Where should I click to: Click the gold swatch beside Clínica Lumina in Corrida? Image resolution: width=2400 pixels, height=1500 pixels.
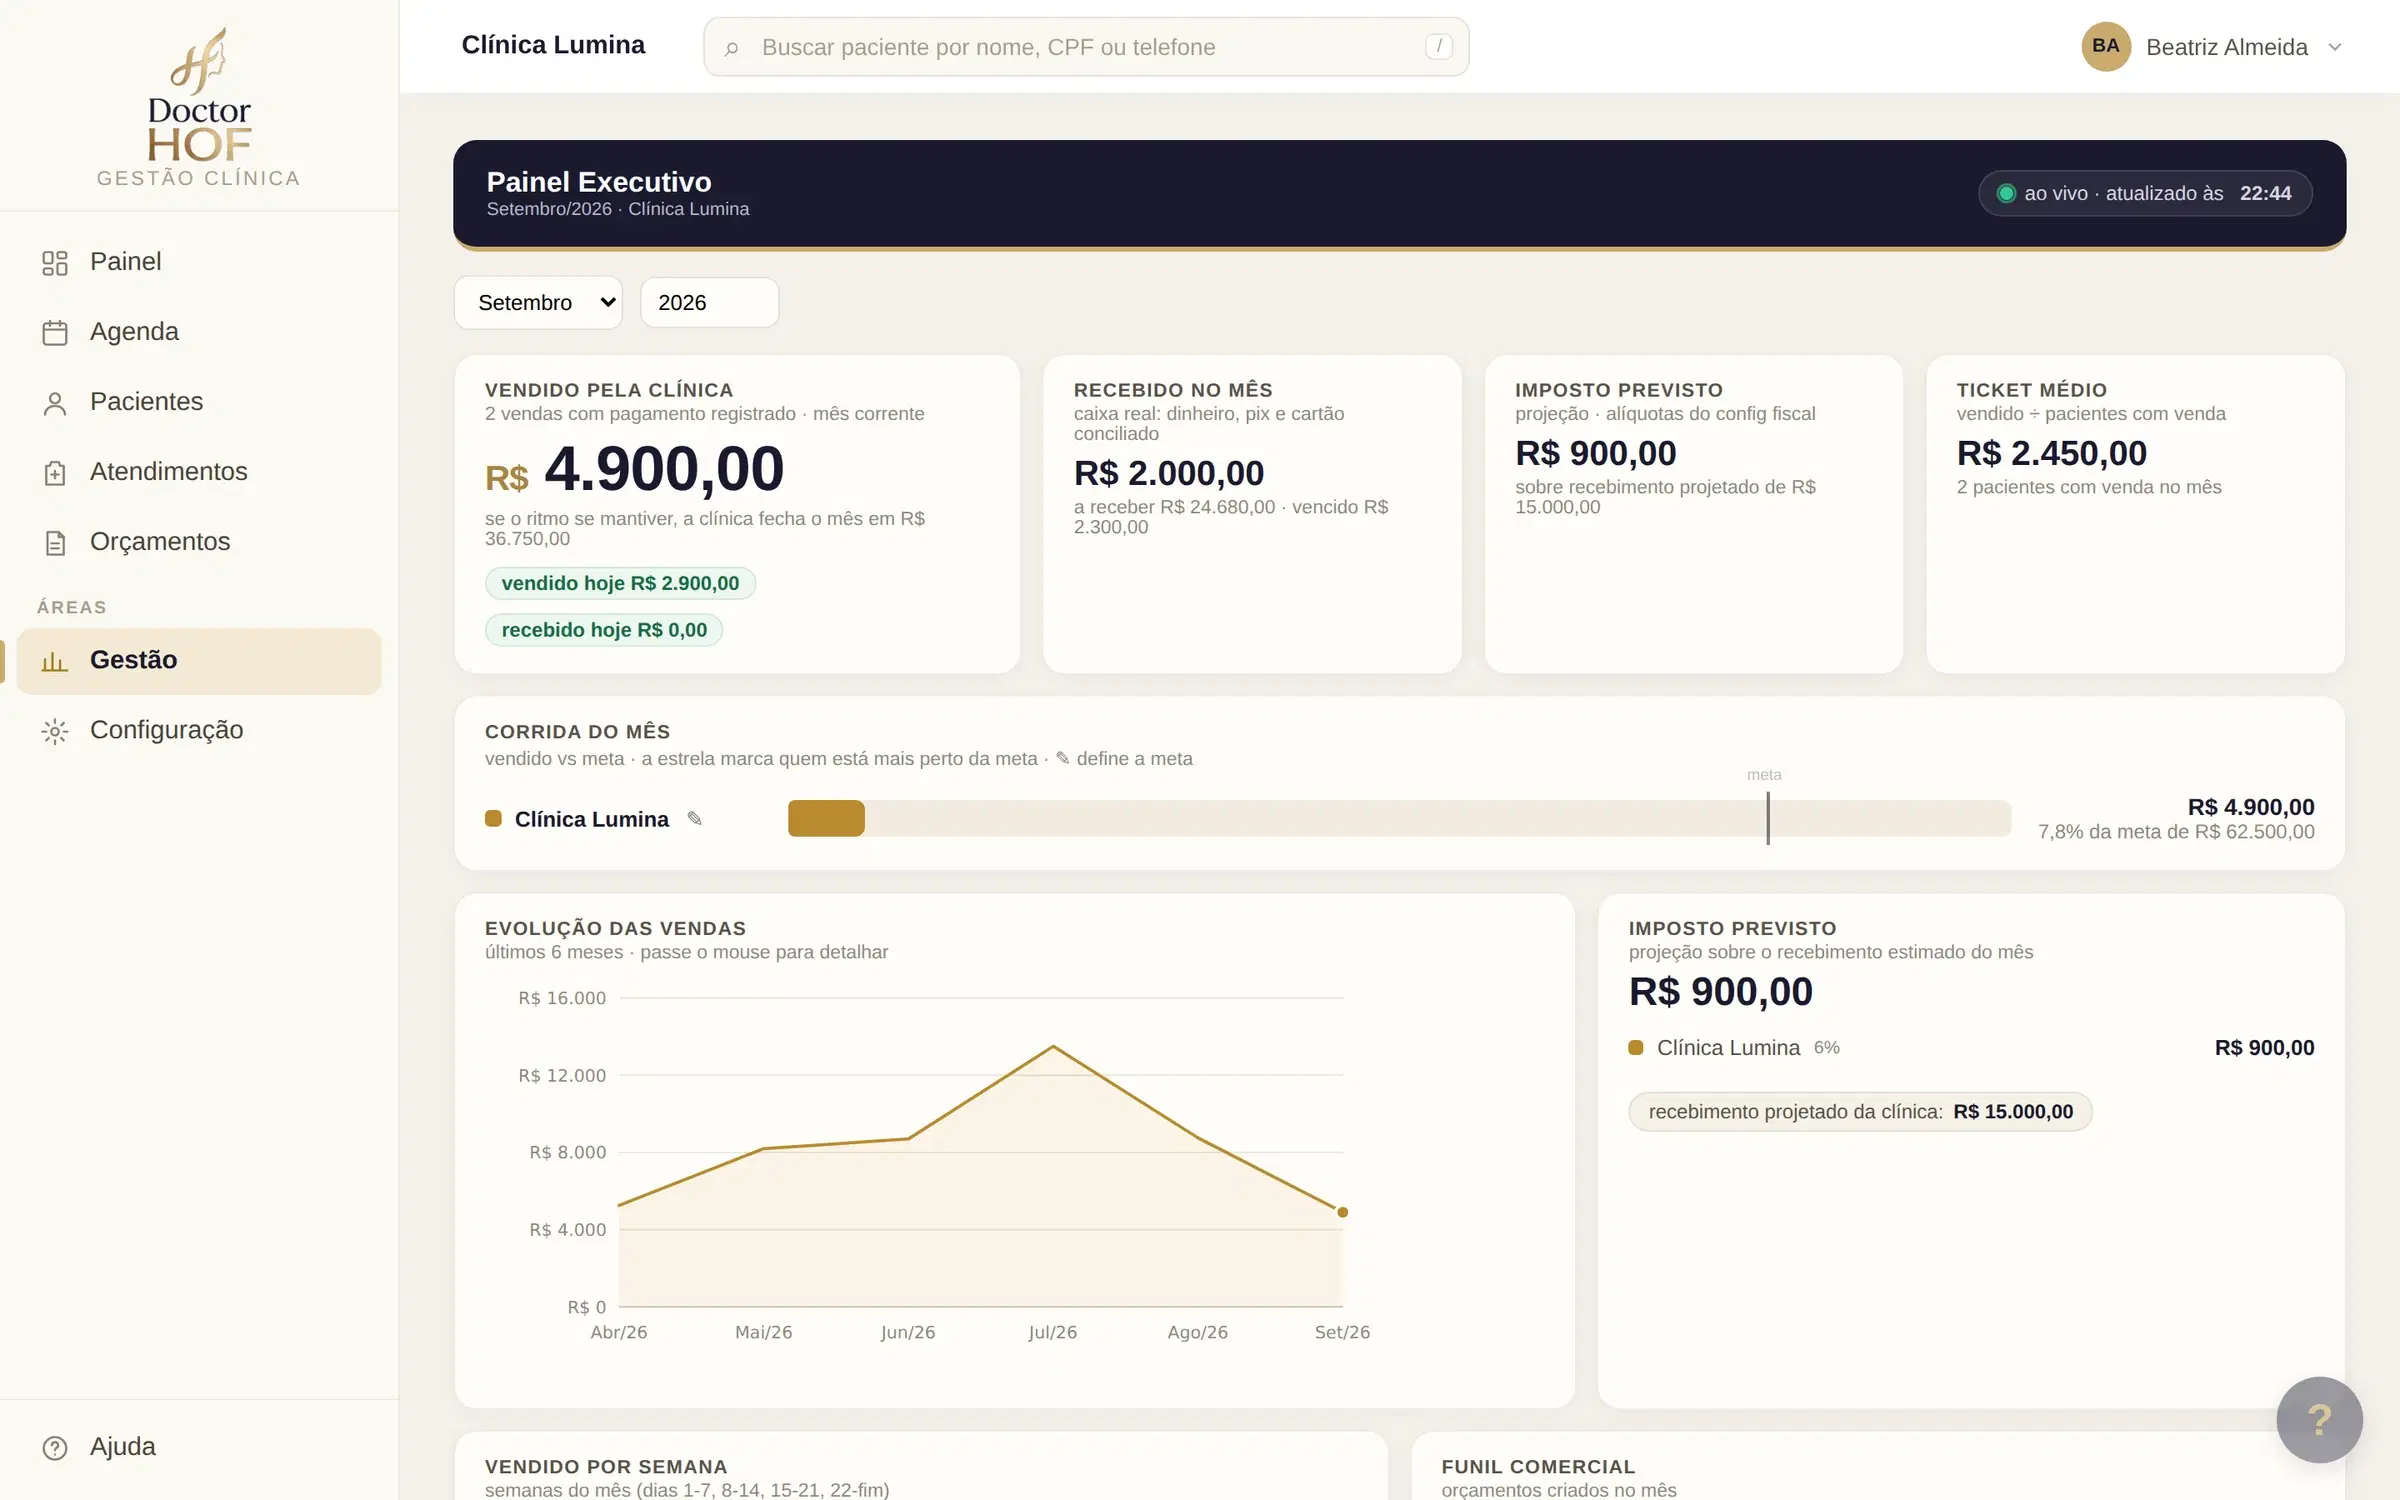tap(493, 818)
